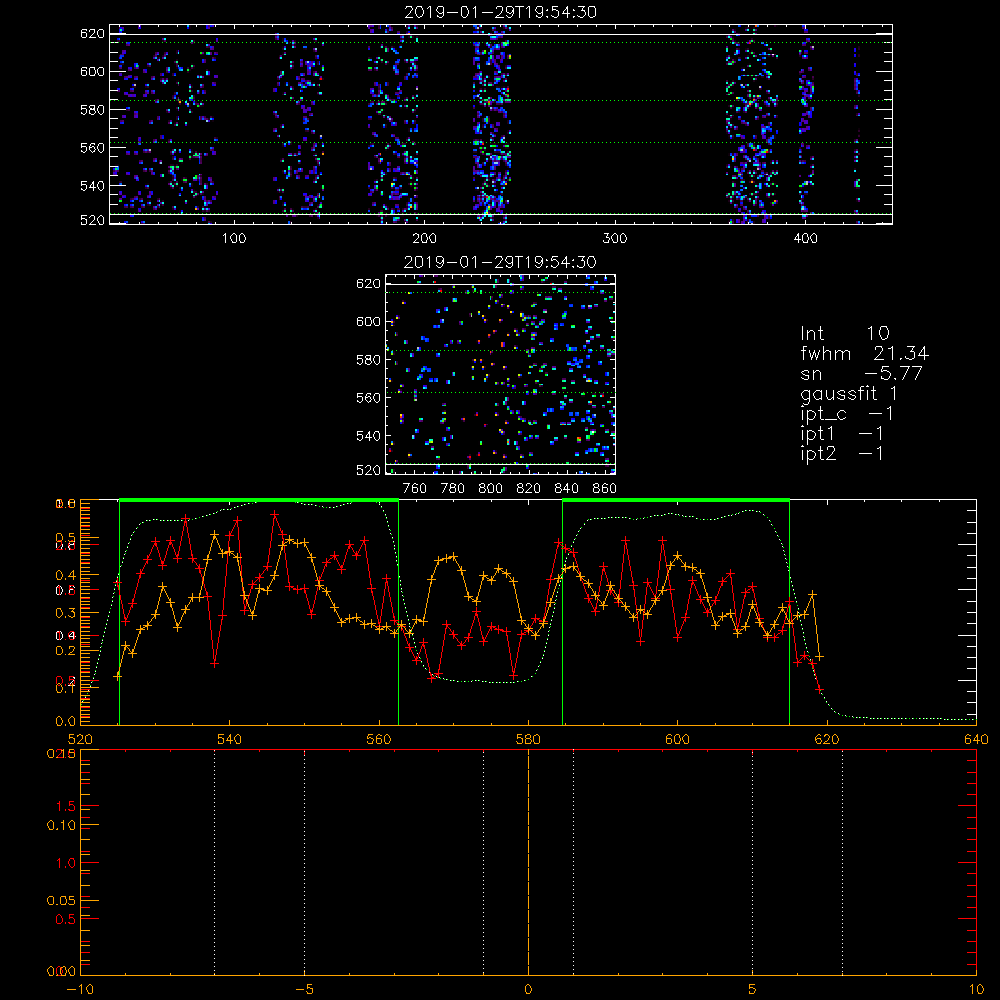Select the 'sn -5.77' readout line
Screen dimensions: 1000x1000
point(861,373)
